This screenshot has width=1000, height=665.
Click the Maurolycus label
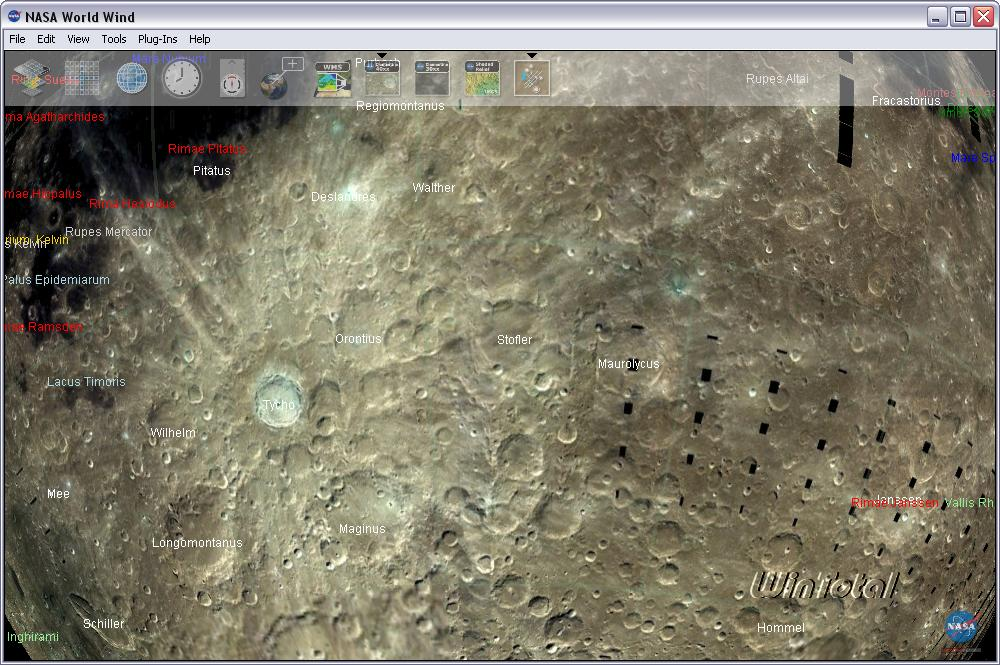[x=628, y=363]
